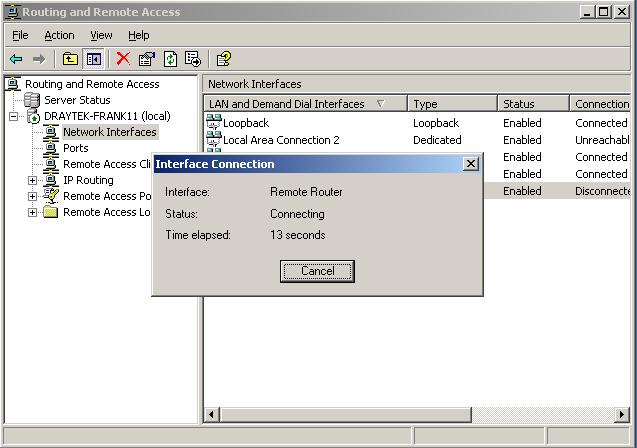Open Properties via the toolbar icon
Viewport: 637px width, 448px height.
point(147,59)
